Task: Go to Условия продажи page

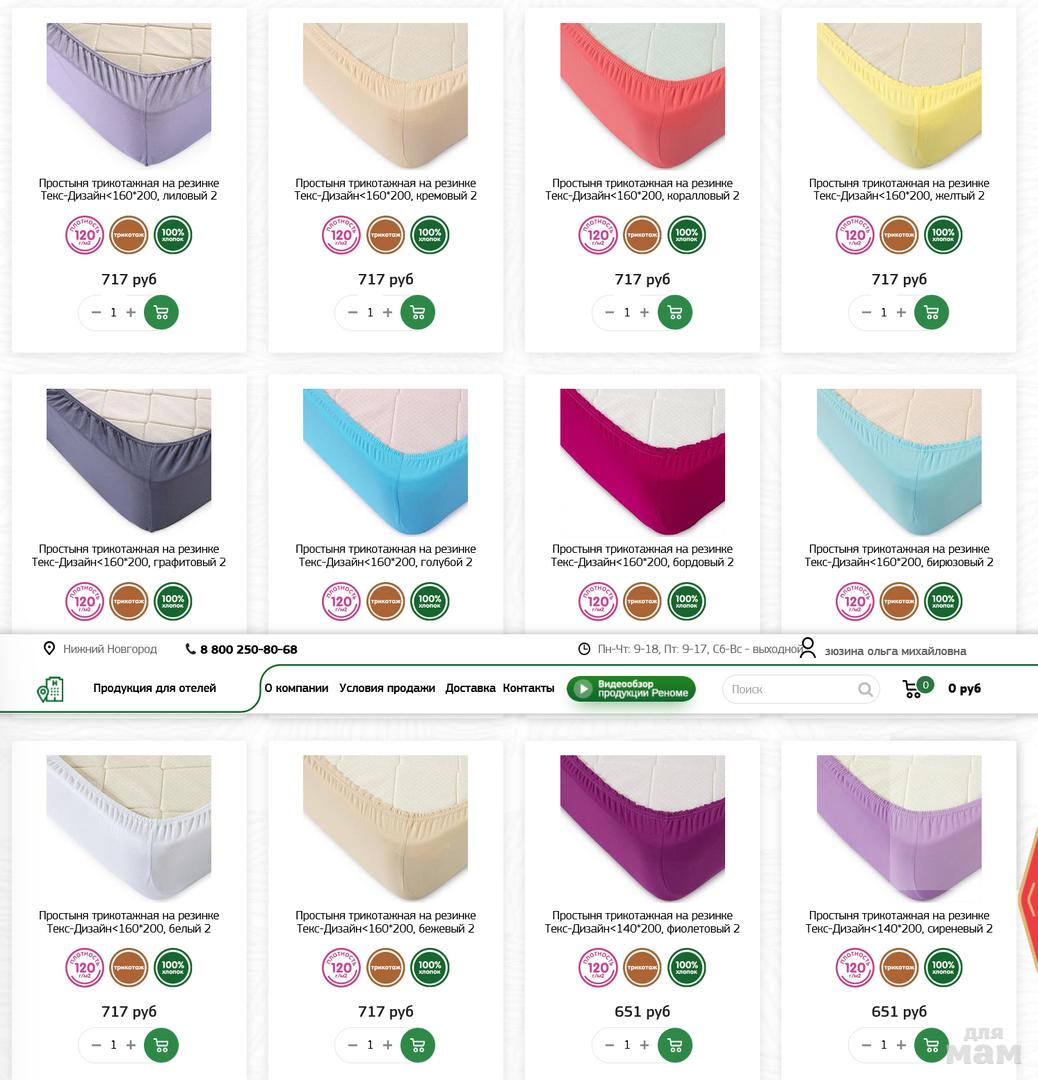Action: (387, 688)
